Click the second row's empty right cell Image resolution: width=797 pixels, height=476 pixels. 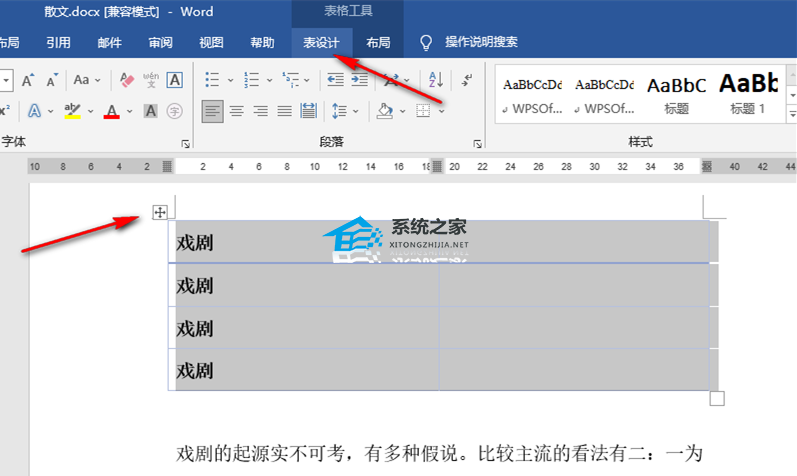coord(574,285)
